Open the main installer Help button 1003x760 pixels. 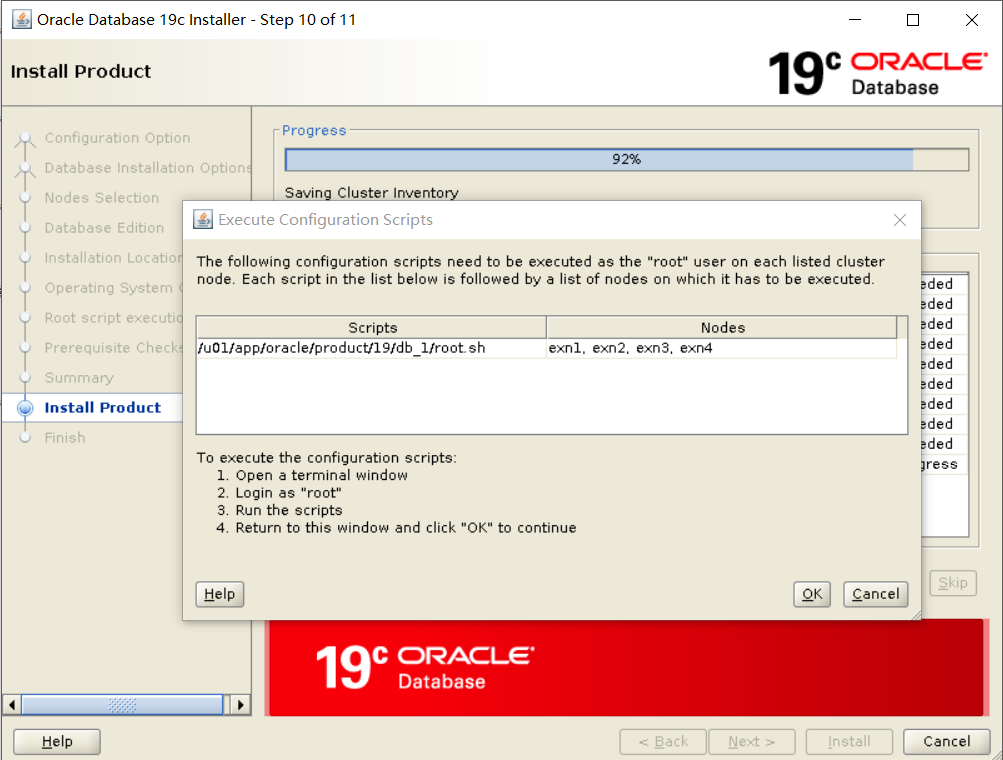[57, 741]
